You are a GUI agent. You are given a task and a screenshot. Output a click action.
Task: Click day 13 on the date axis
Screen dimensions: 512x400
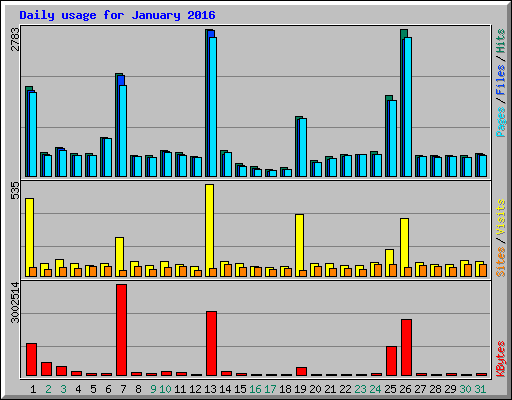pos(210,389)
